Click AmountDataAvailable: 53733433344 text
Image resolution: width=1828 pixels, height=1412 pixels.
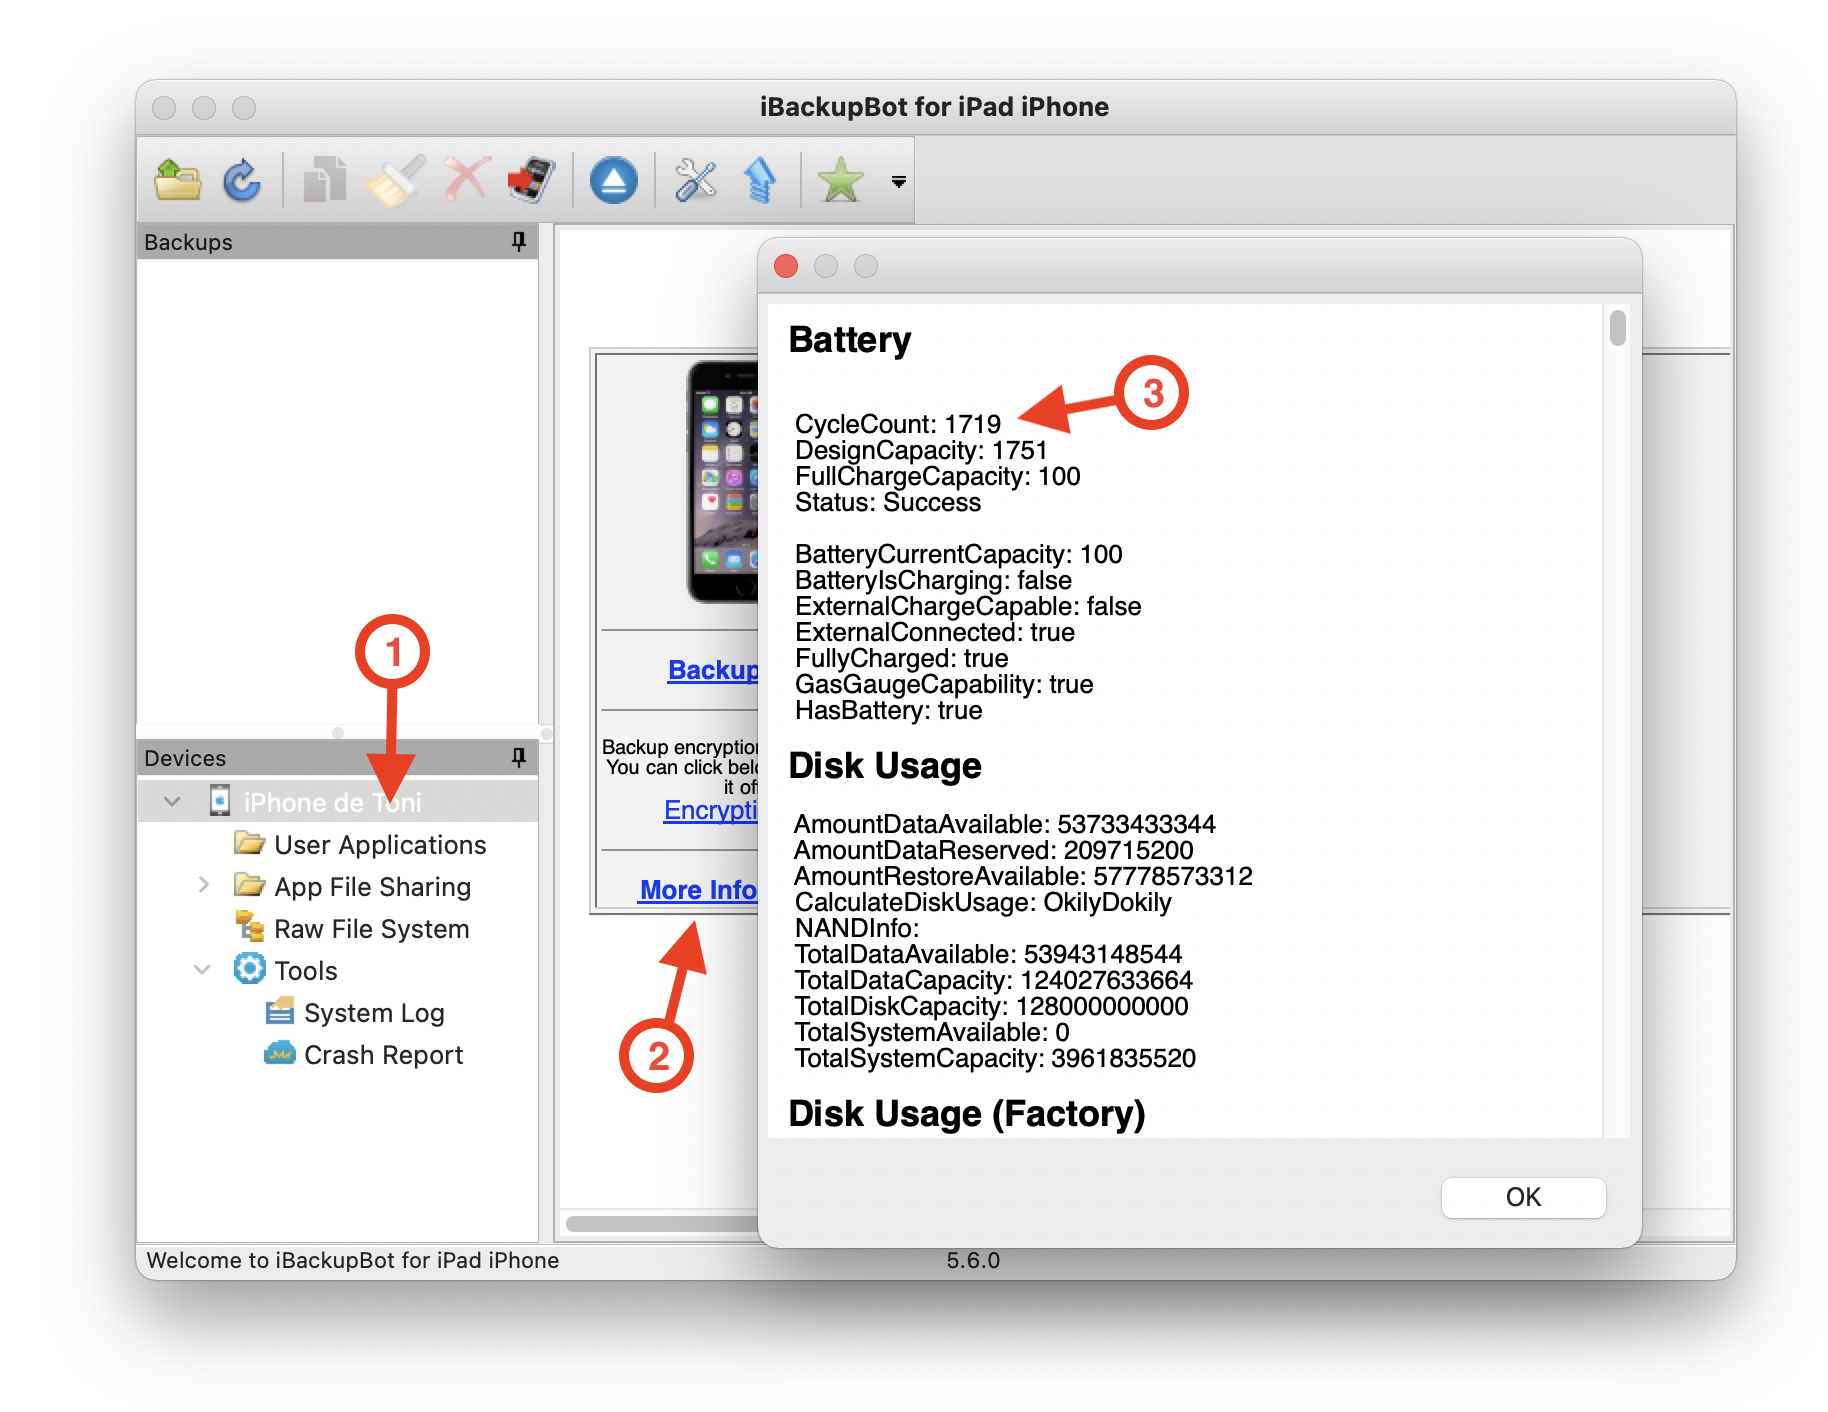point(1004,824)
